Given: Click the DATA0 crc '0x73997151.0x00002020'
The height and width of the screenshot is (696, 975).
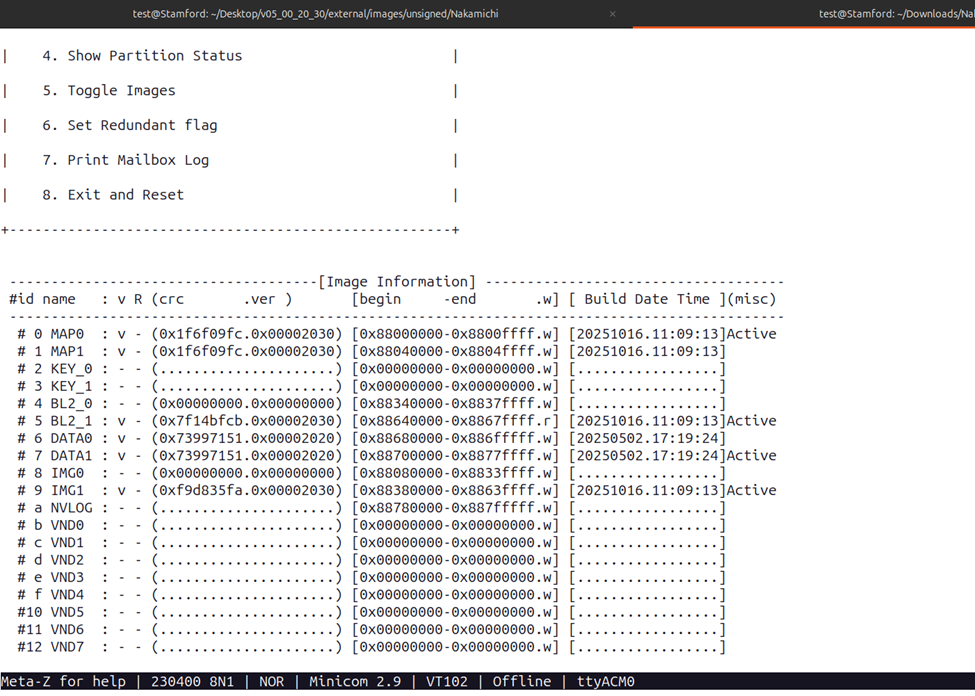Looking at the screenshot, I should coord(247,438).
